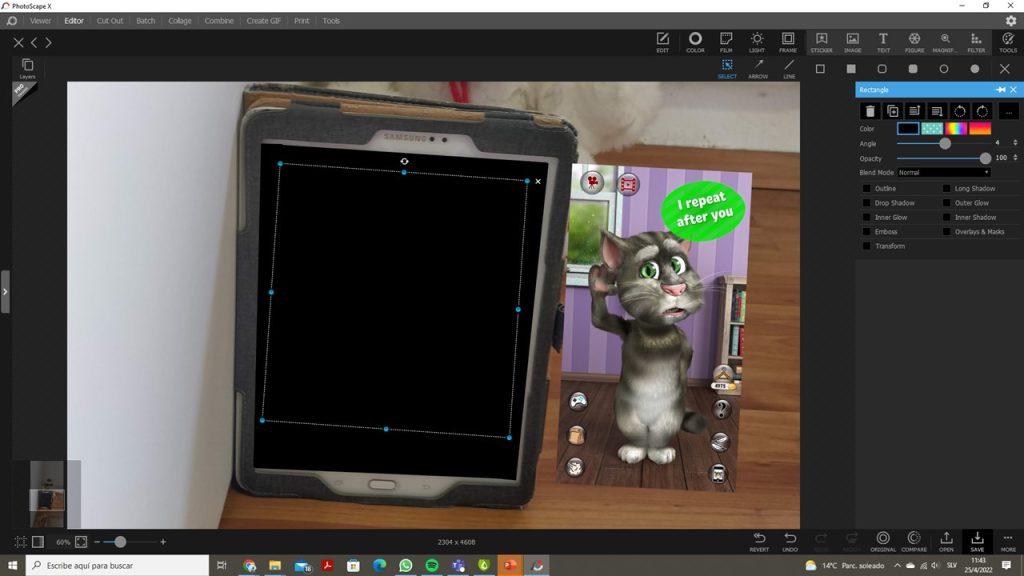Viewport: 1024px width, 576px height.
Task: Open the Image insert tool
Action: (852, 42)
